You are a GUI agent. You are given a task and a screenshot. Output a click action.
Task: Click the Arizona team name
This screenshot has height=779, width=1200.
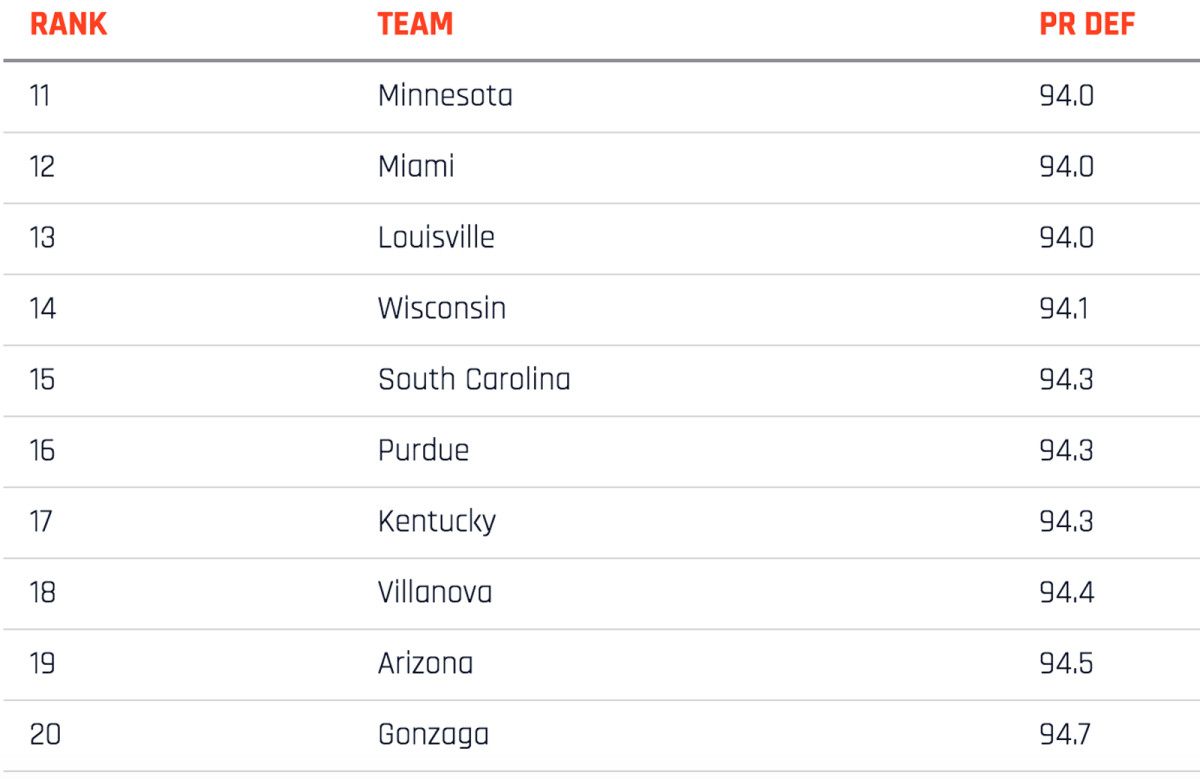coord(425,664)
